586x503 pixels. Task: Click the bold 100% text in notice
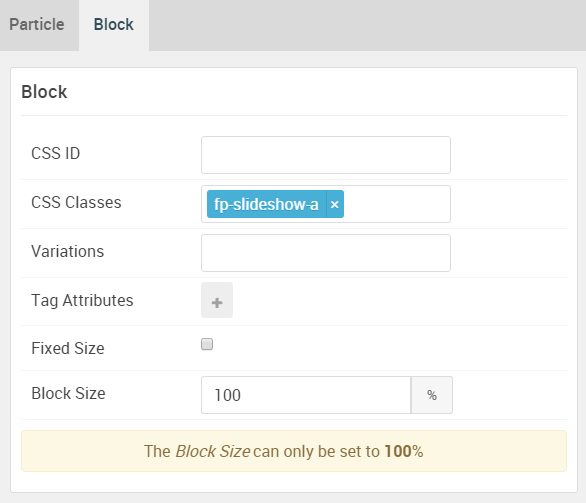pyautogui.click(x=404, y=451)
